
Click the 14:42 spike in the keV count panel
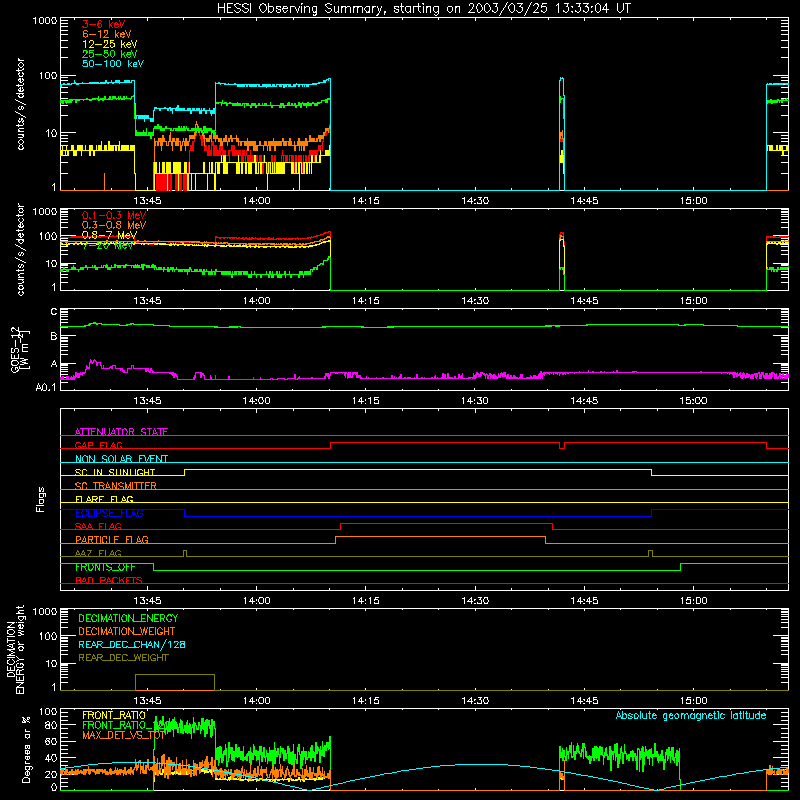(562, 134)
